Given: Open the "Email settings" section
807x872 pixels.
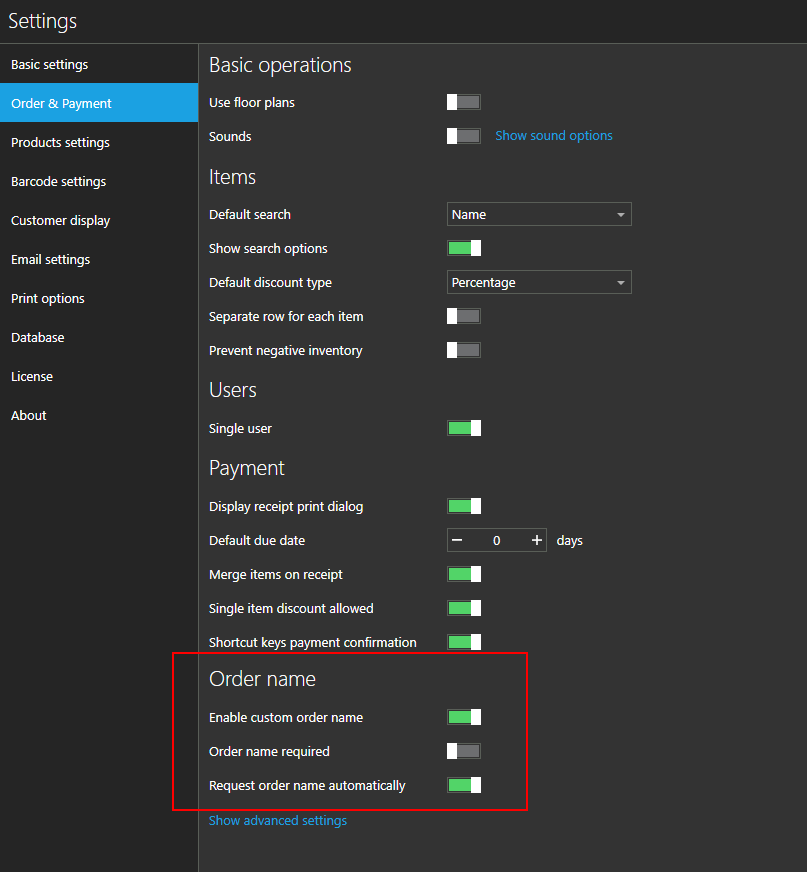Looking at the screenshot, I should (x=50, y=259).
